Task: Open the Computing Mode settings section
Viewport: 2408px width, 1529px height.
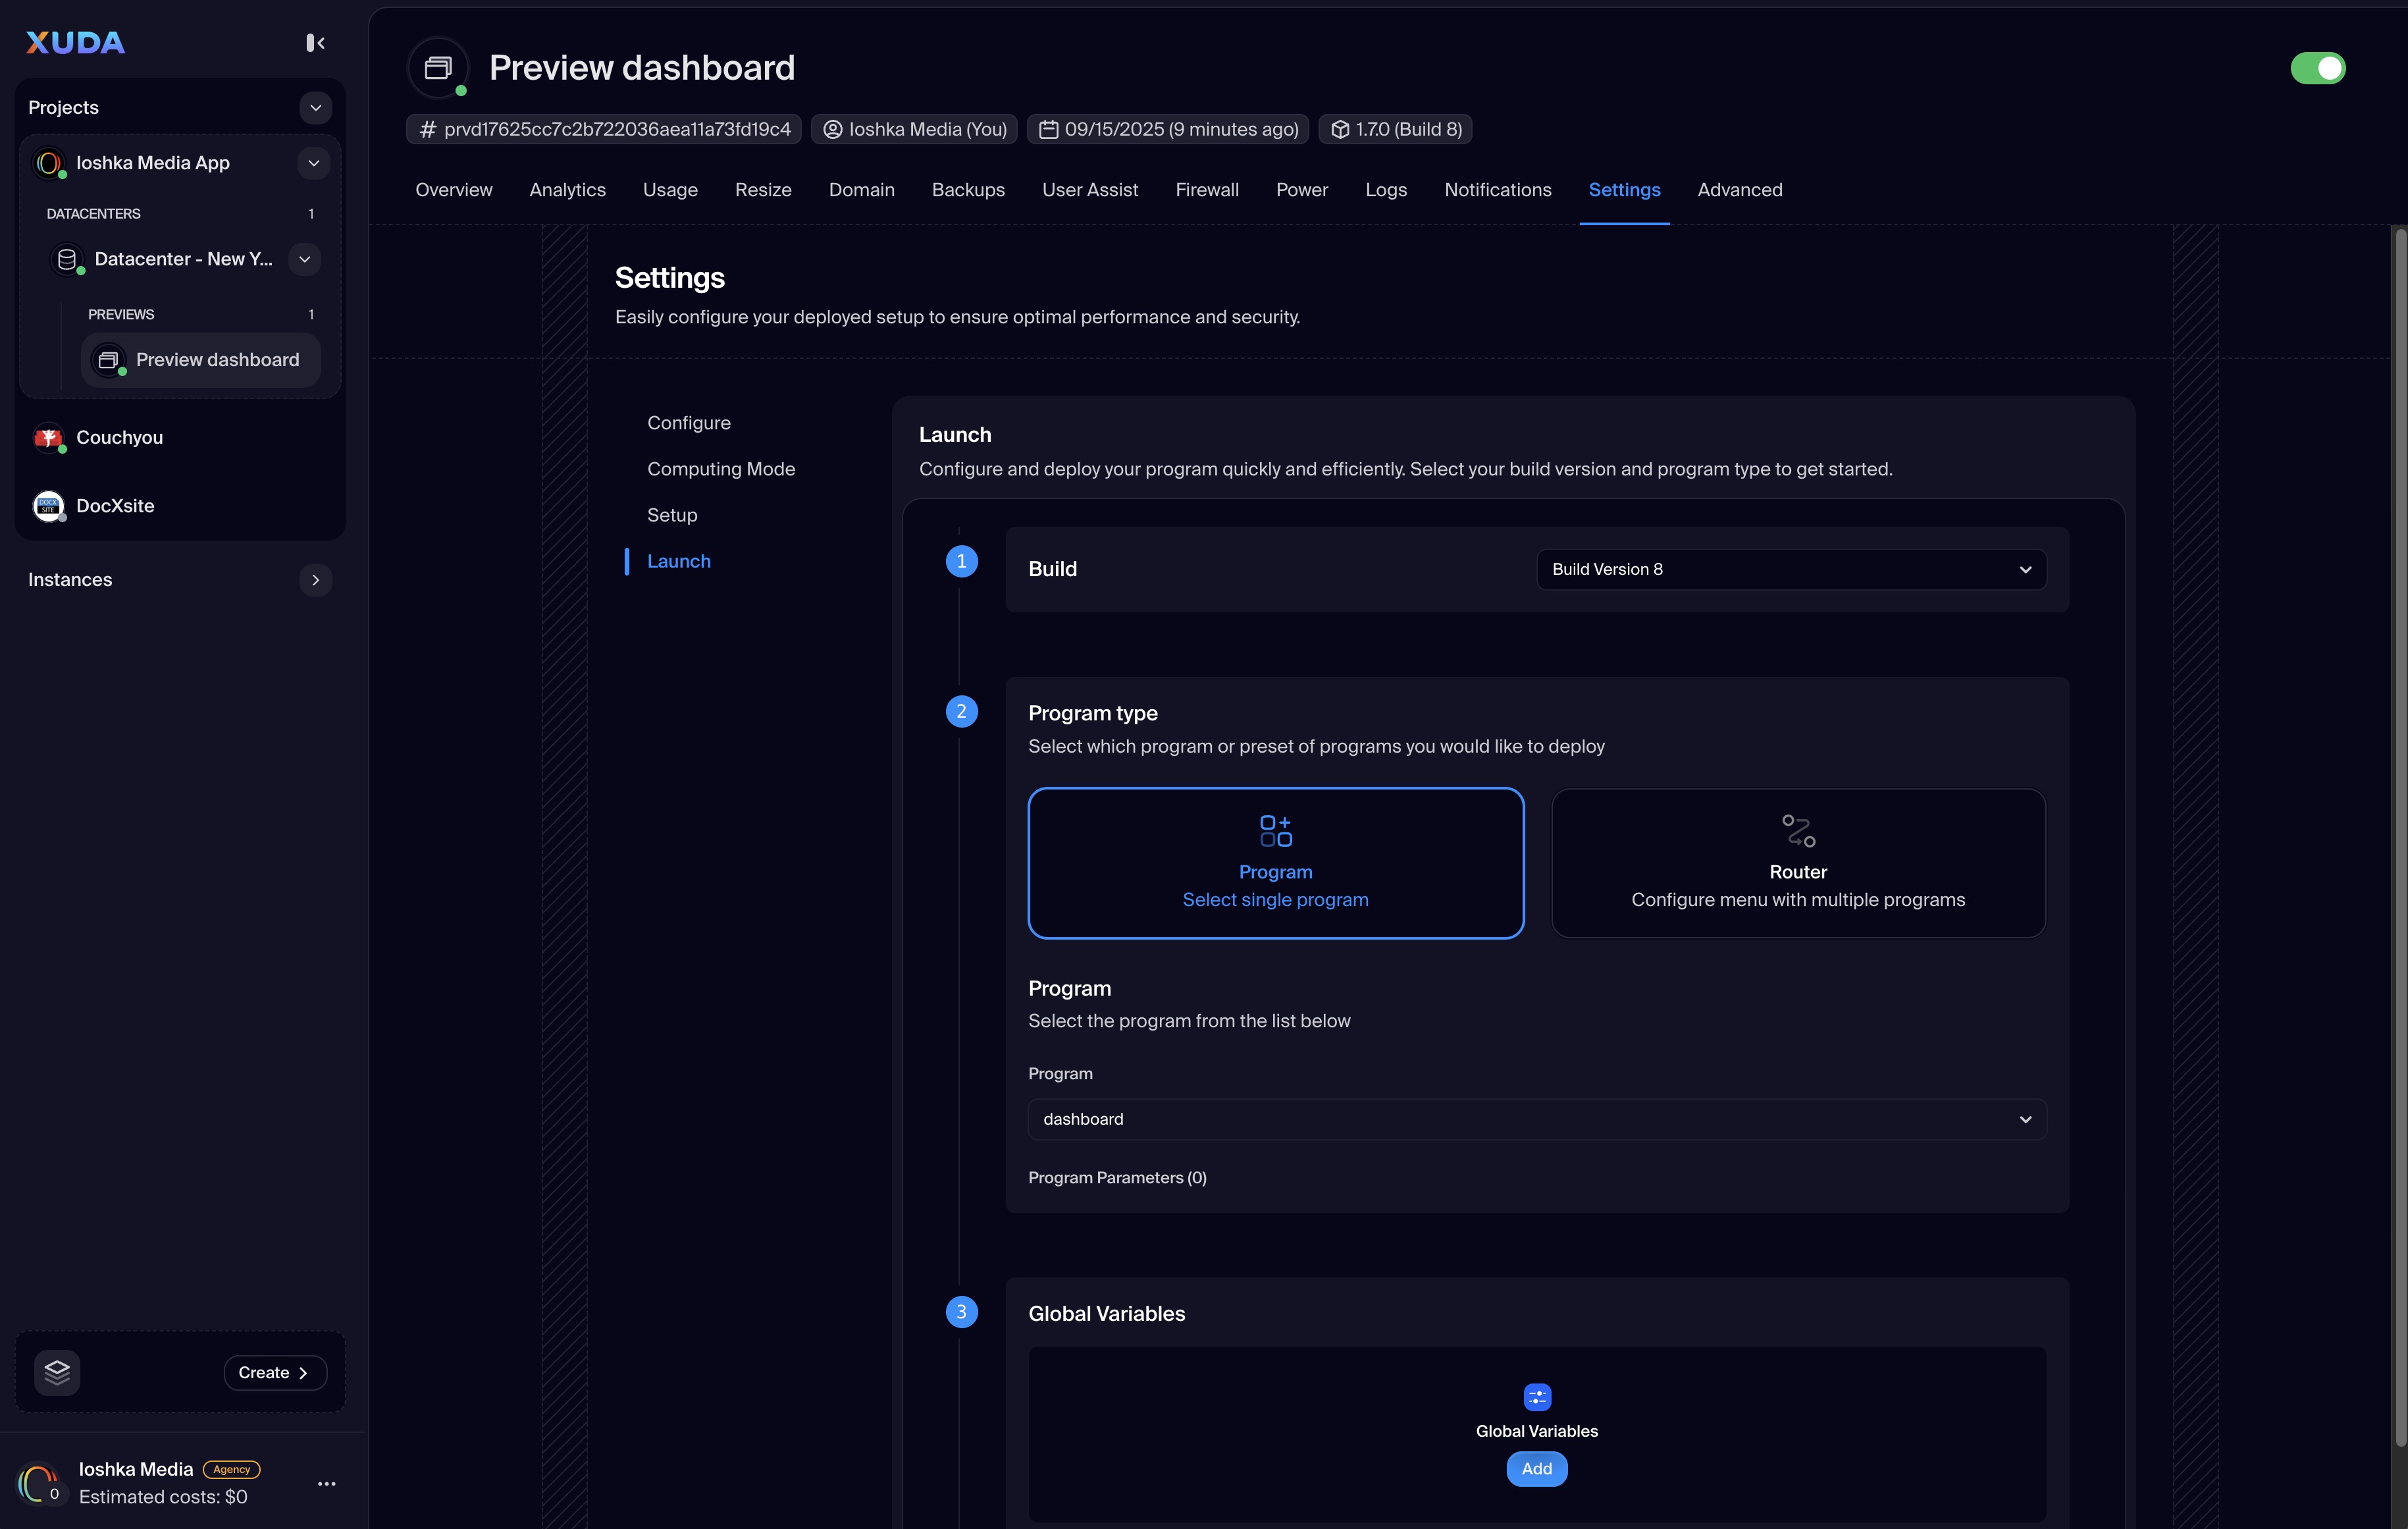Action: click(x=720, y=469)
